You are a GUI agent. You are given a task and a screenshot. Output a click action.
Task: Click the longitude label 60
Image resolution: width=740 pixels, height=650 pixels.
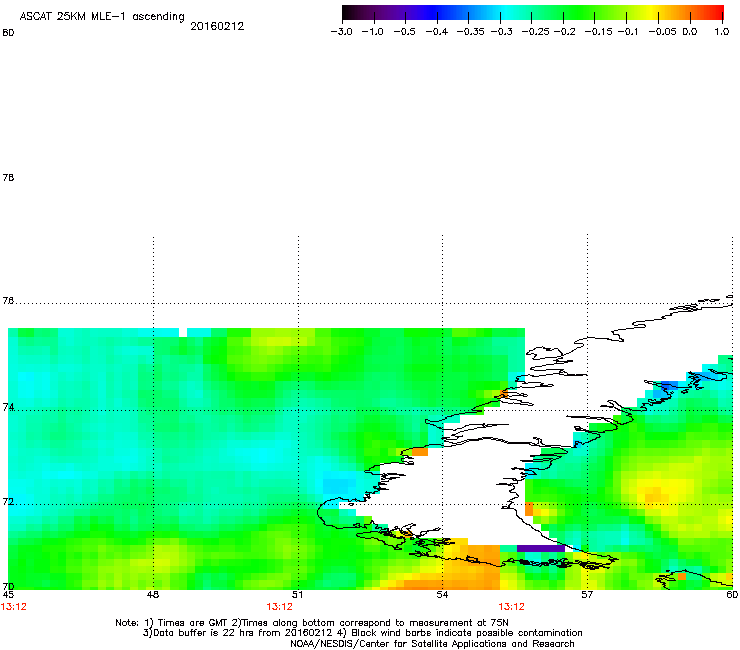(732, 595)
